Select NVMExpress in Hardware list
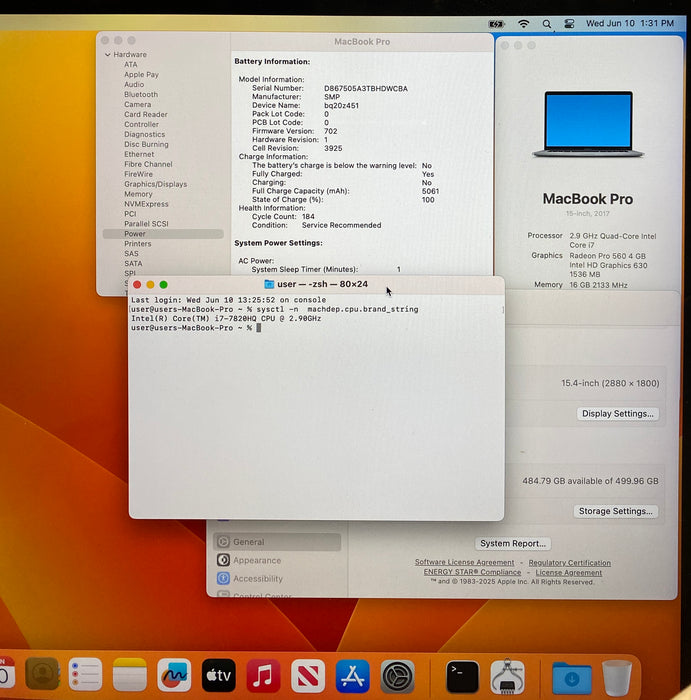The image size is (691, 700). click(146, 204)
